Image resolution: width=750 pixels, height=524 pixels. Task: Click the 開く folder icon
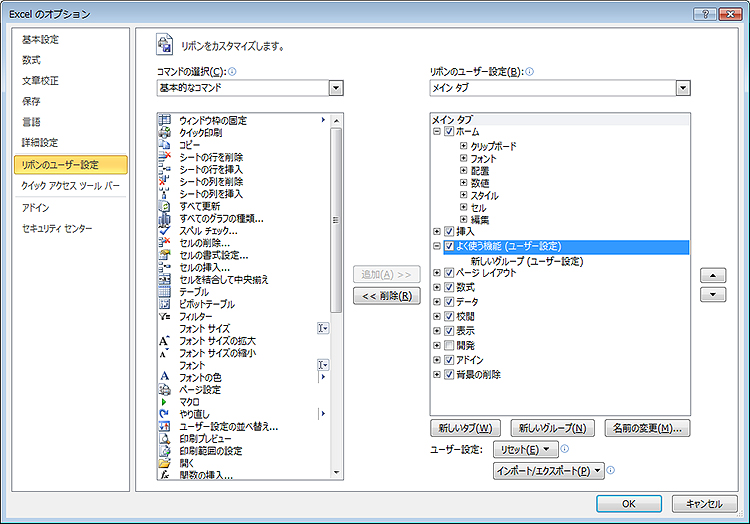pyautogui.click(x=165, y=463)
